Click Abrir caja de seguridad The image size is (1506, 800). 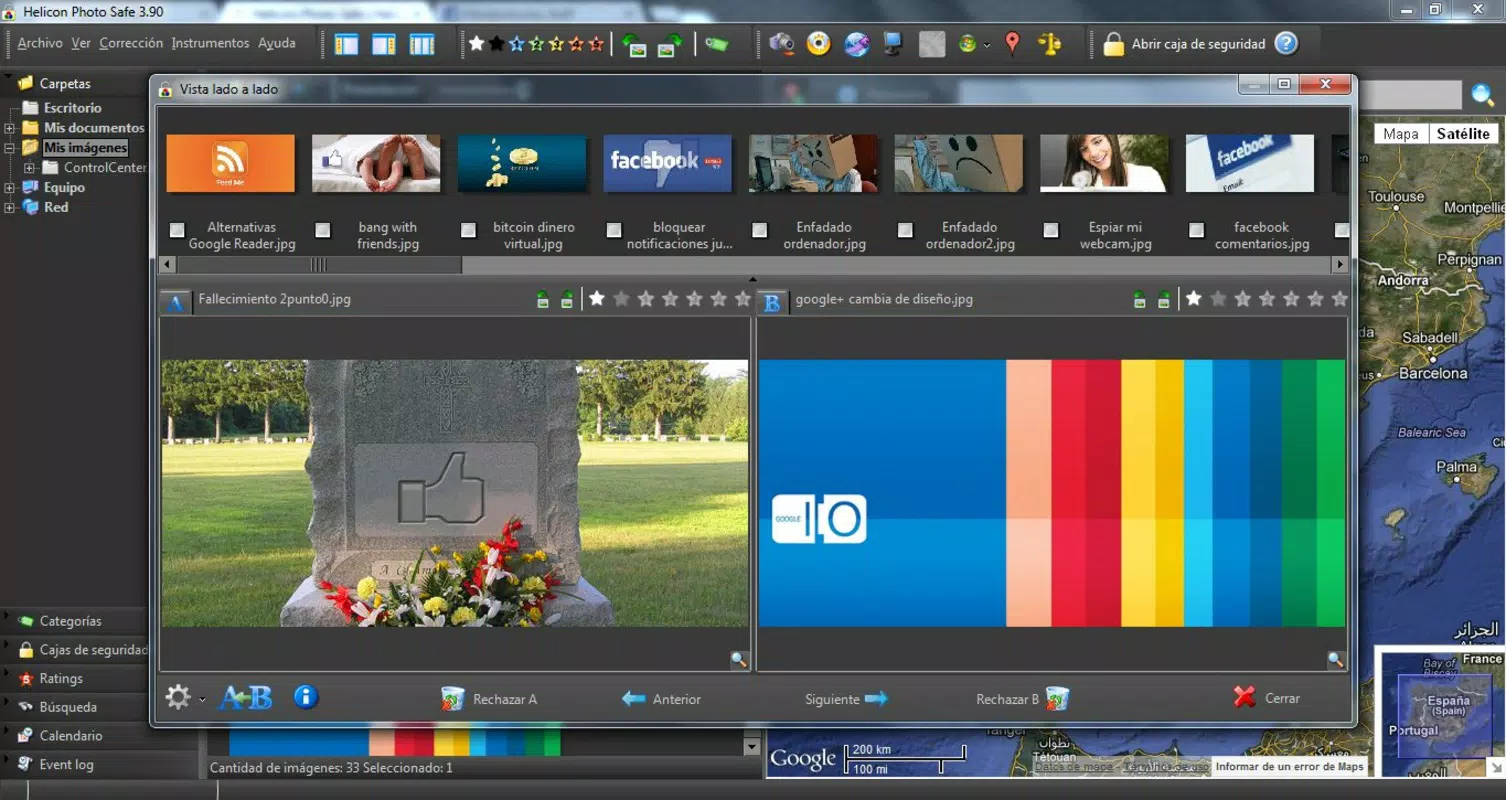(1184, 44)
